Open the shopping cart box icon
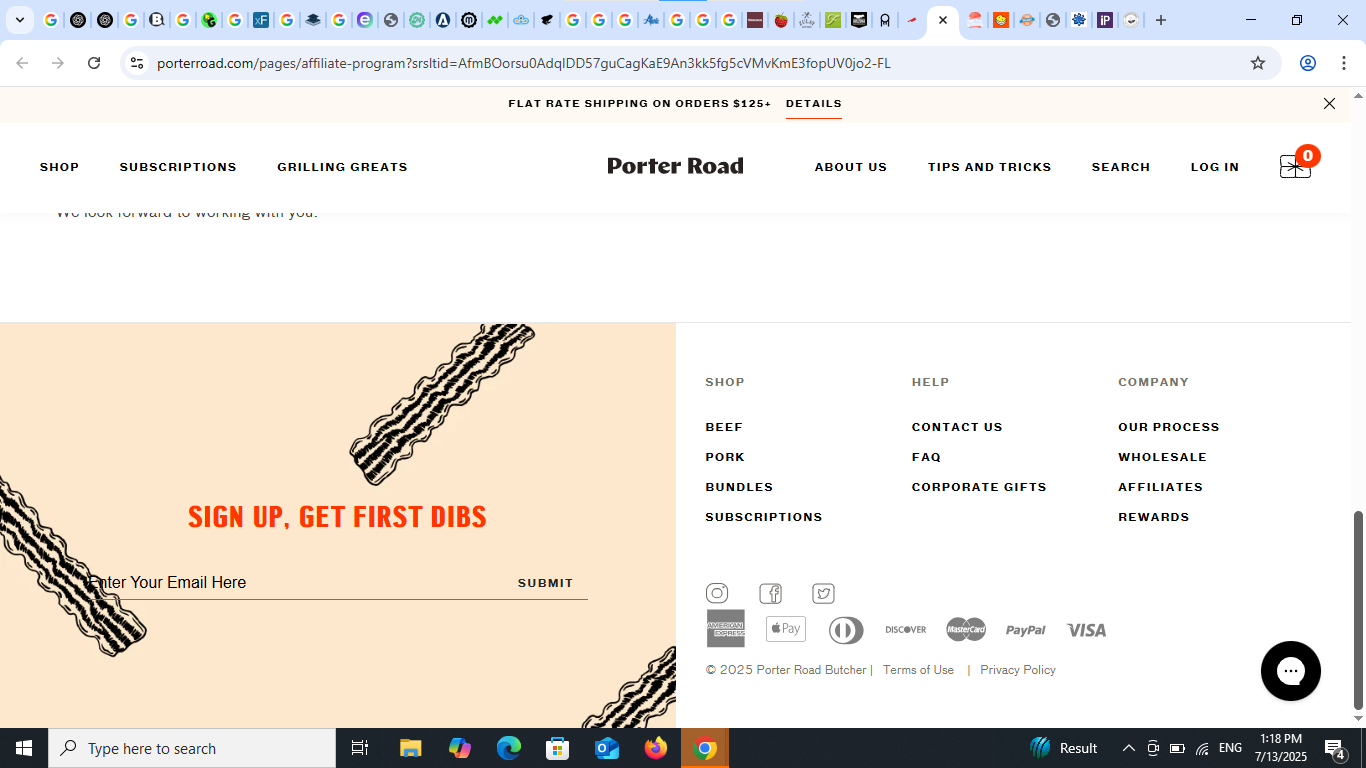 tap(1295, 166)
